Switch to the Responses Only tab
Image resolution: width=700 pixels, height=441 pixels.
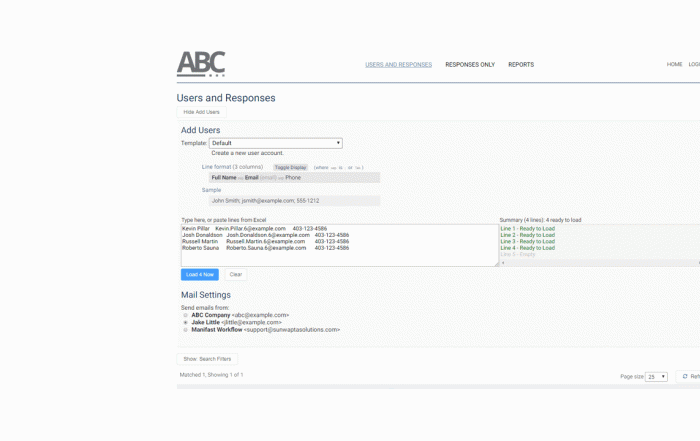(470, 65)
